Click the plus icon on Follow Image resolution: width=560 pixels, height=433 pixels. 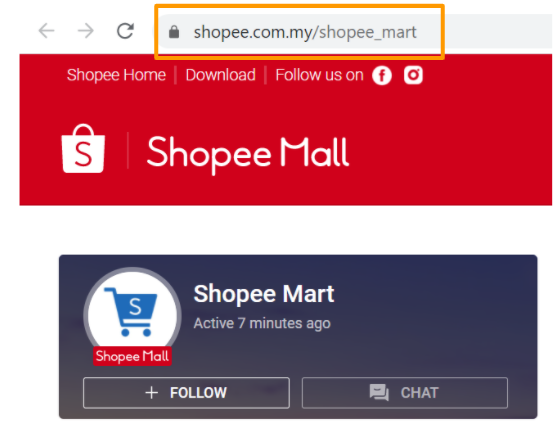pos(151,392)
